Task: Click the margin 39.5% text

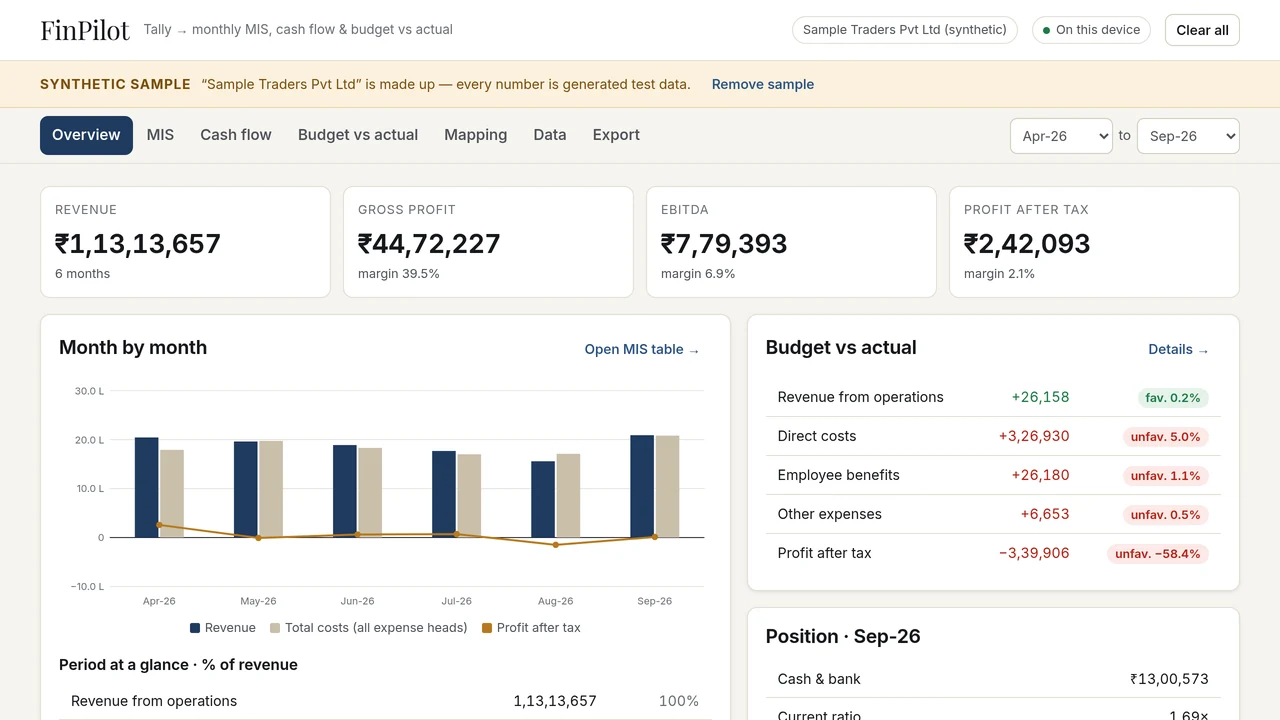Action: tap(399, 274)
